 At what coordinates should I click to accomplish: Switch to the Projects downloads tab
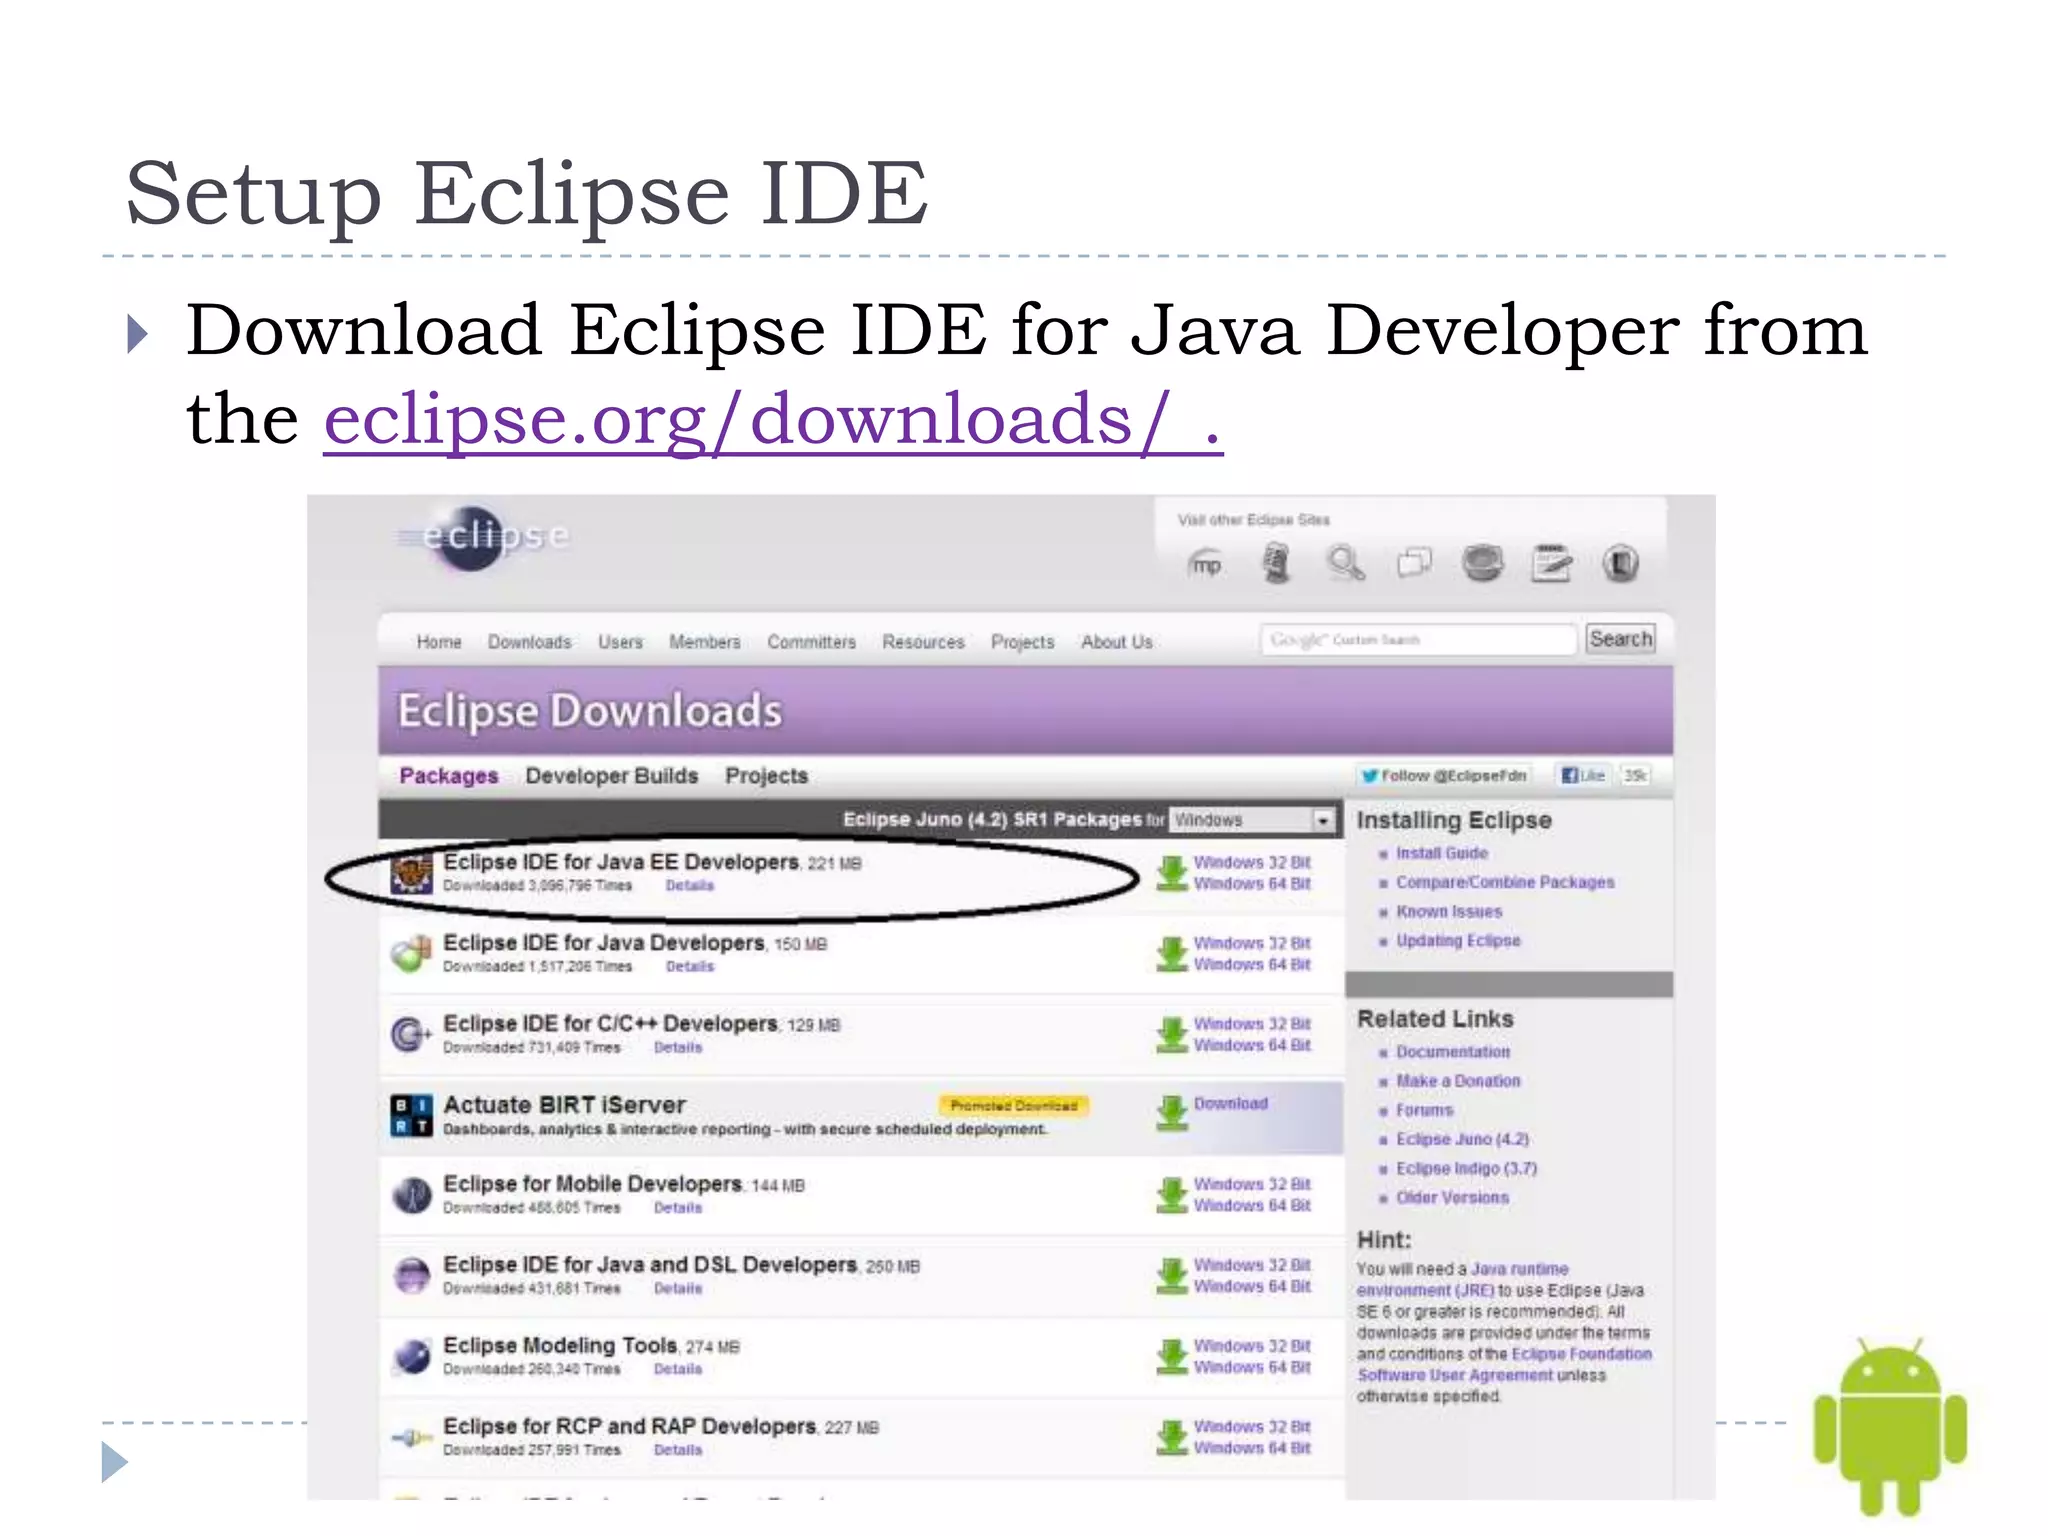(x=766, y=776)
